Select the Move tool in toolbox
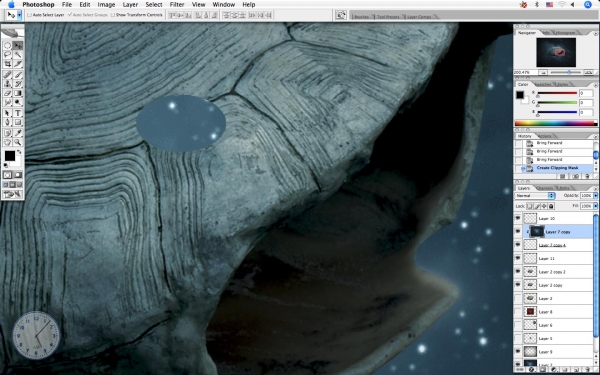Viewport: 600px width, 375px height. [x=18, y=46]
